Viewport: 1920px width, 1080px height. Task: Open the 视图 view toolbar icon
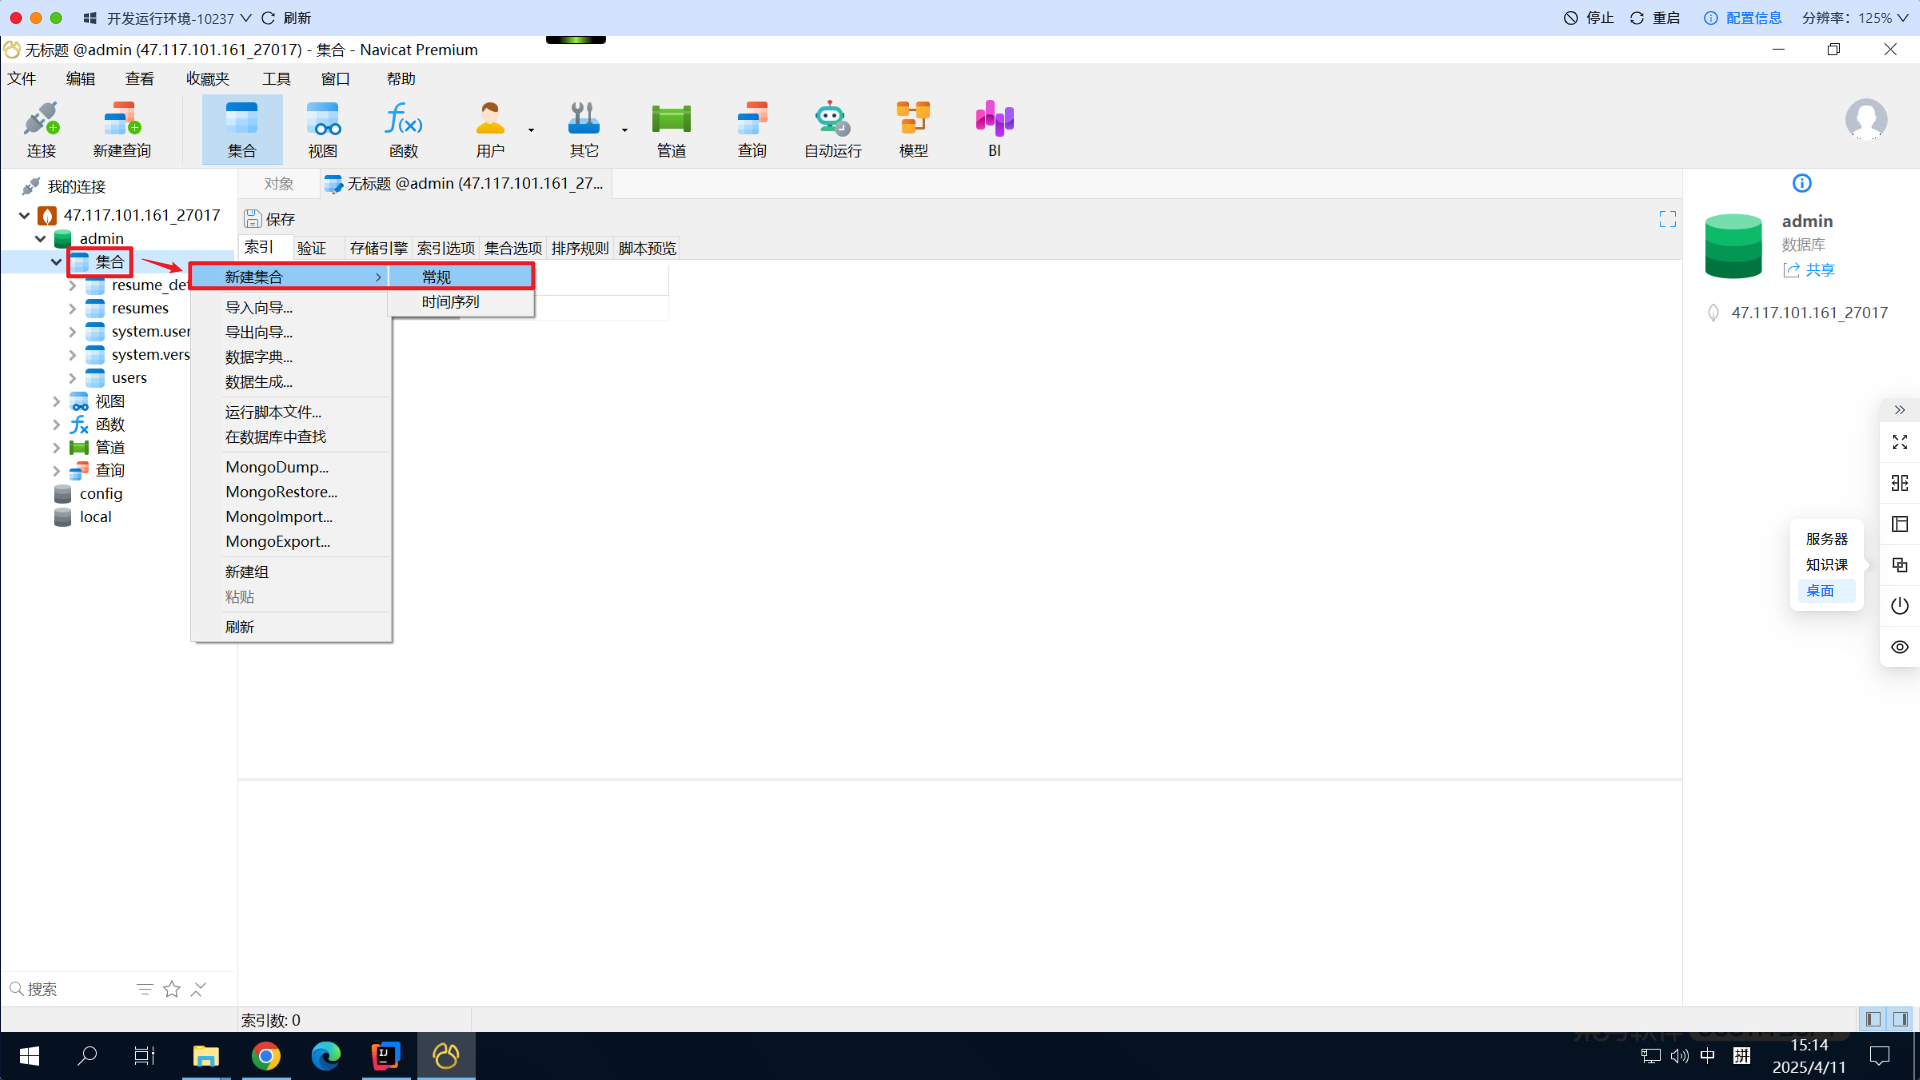pyautogui.click(x=323, y=129)
